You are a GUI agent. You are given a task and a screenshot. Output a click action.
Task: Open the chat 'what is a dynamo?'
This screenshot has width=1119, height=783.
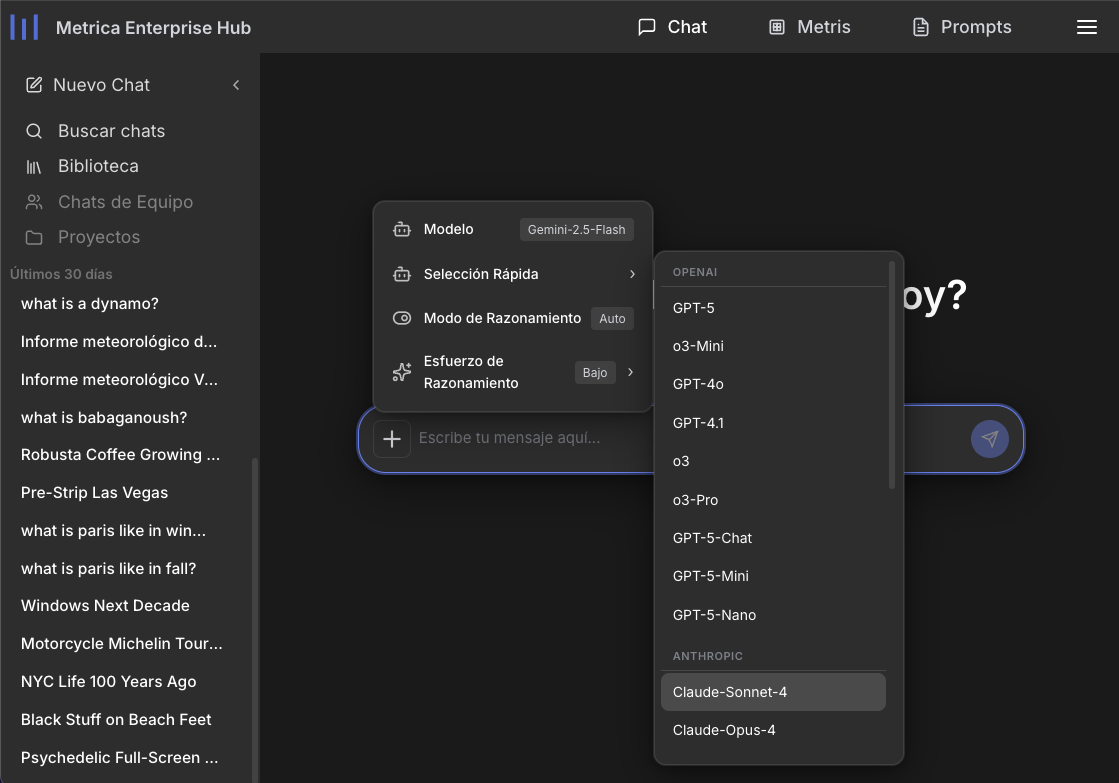[x=90, y=304]
